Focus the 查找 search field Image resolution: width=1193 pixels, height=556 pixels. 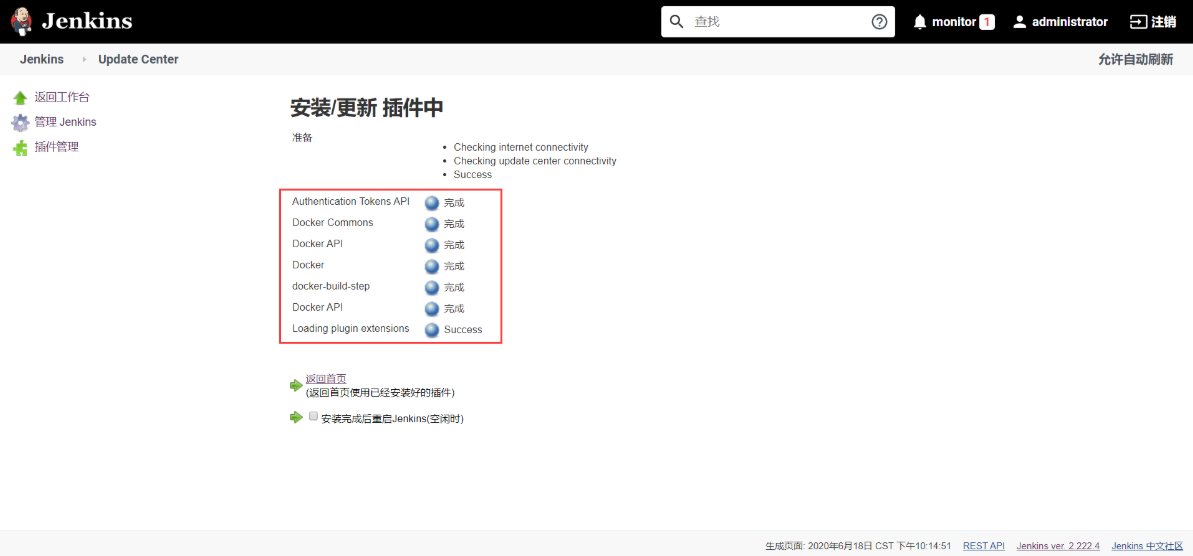click(778, 21)
